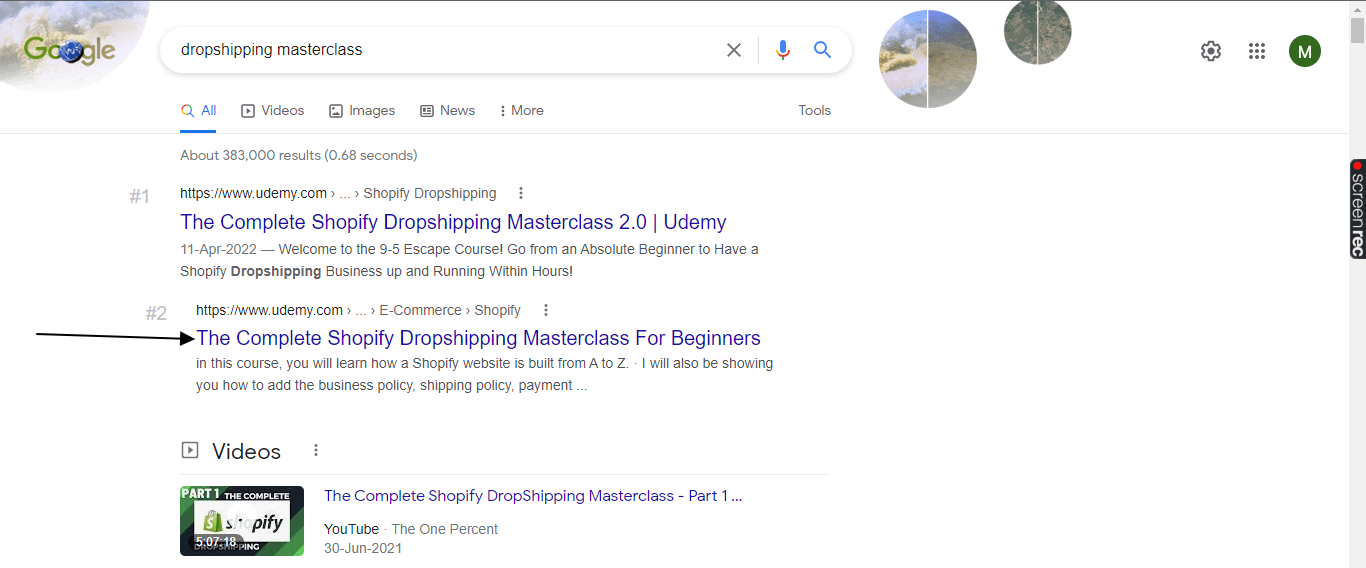1366x568 pixels.
Task: Start voice search with microphone icon
Action: [x=783, y=50]
